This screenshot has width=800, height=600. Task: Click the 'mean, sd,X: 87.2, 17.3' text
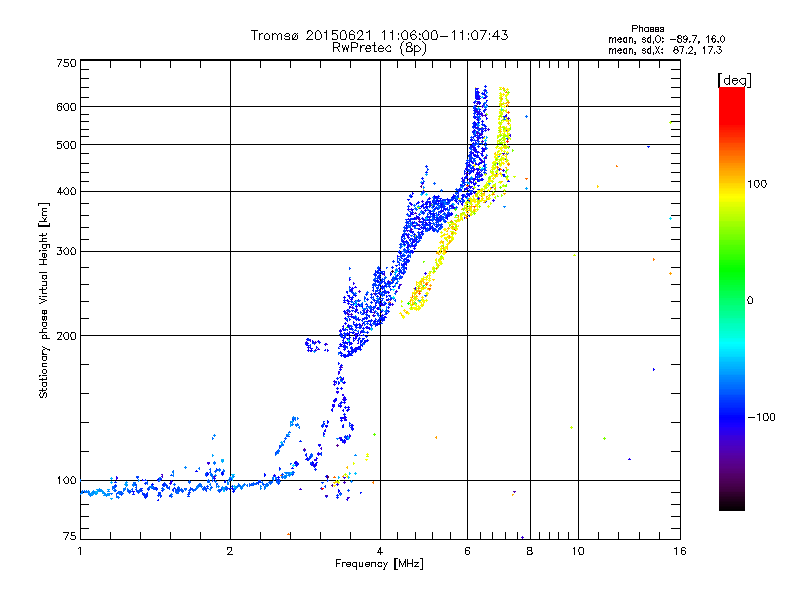point(665,50)
